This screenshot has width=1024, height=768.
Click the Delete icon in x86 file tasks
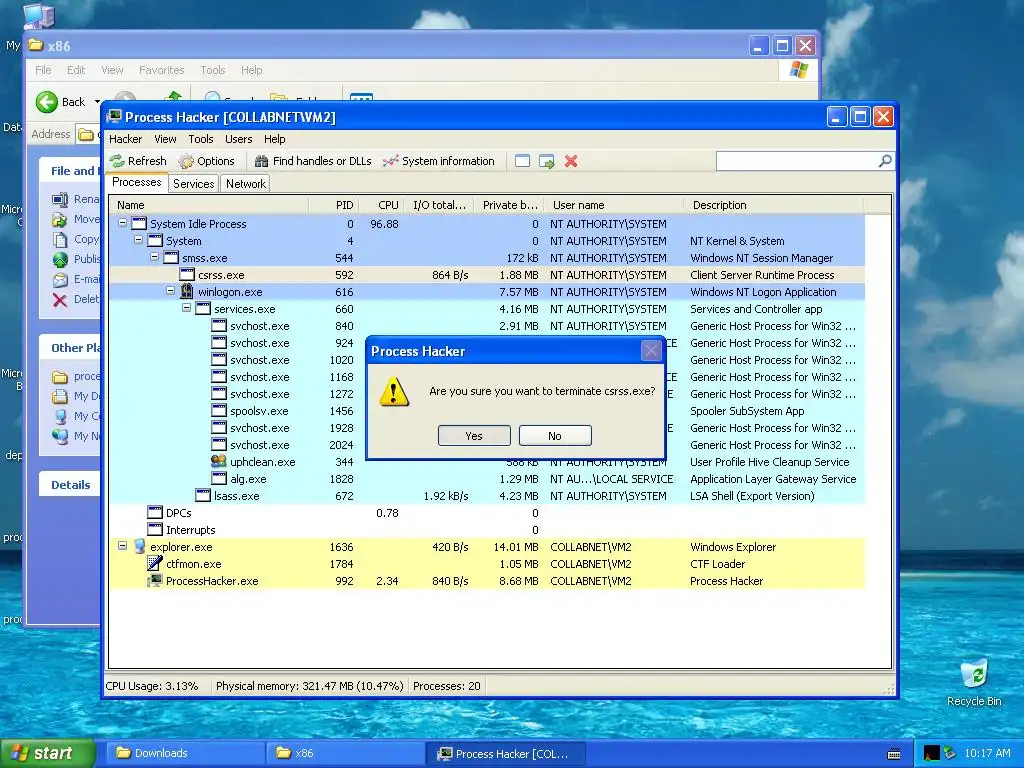60,300
